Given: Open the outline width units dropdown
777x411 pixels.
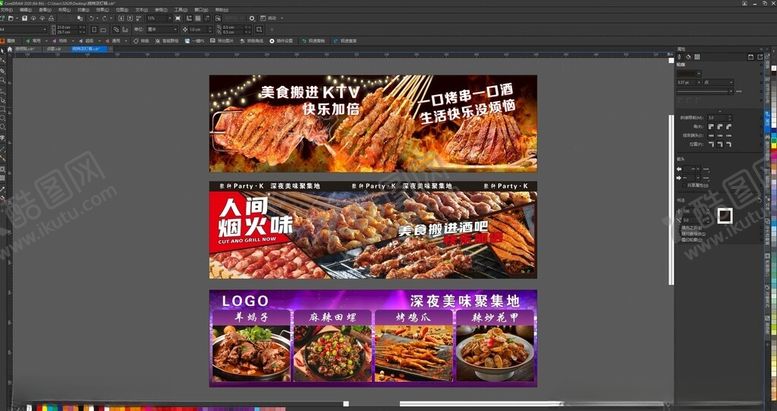Looking at the screenshot, I should click(719, 82).
